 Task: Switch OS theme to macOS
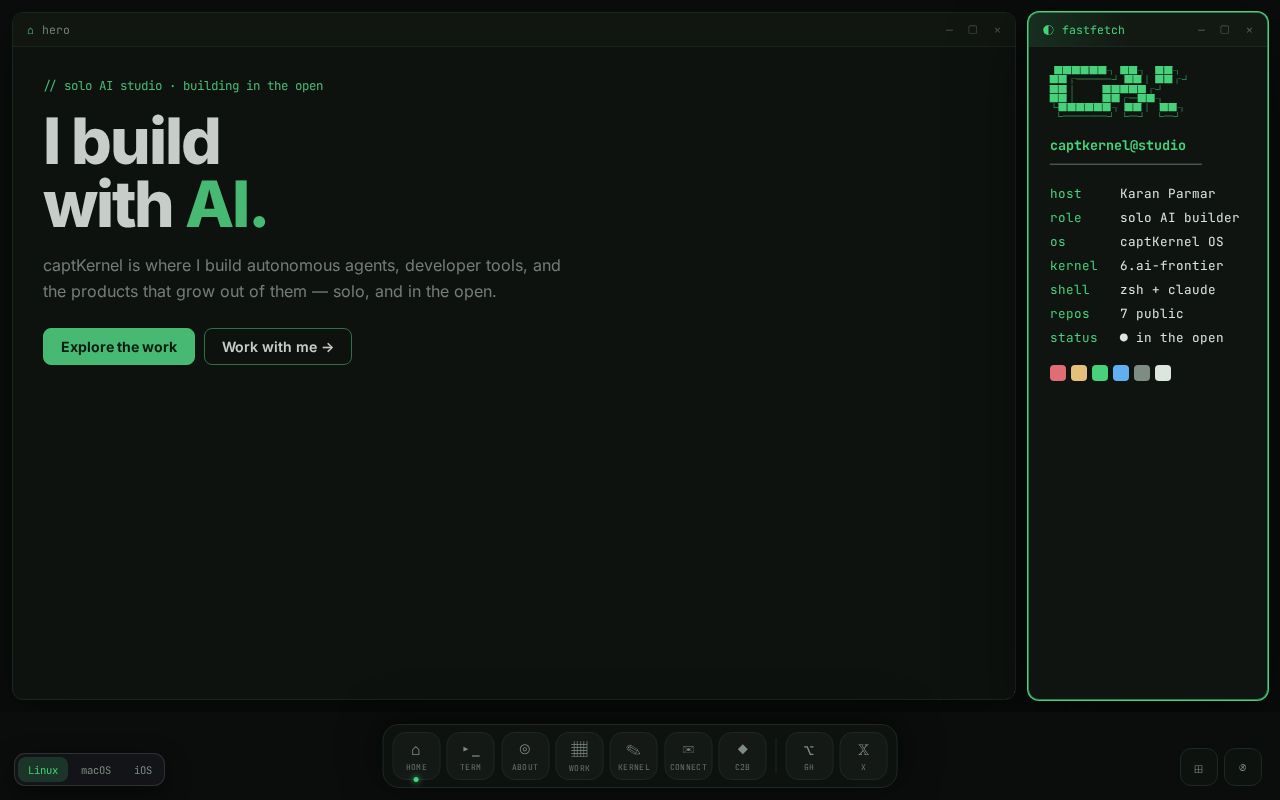click(96, 770)
